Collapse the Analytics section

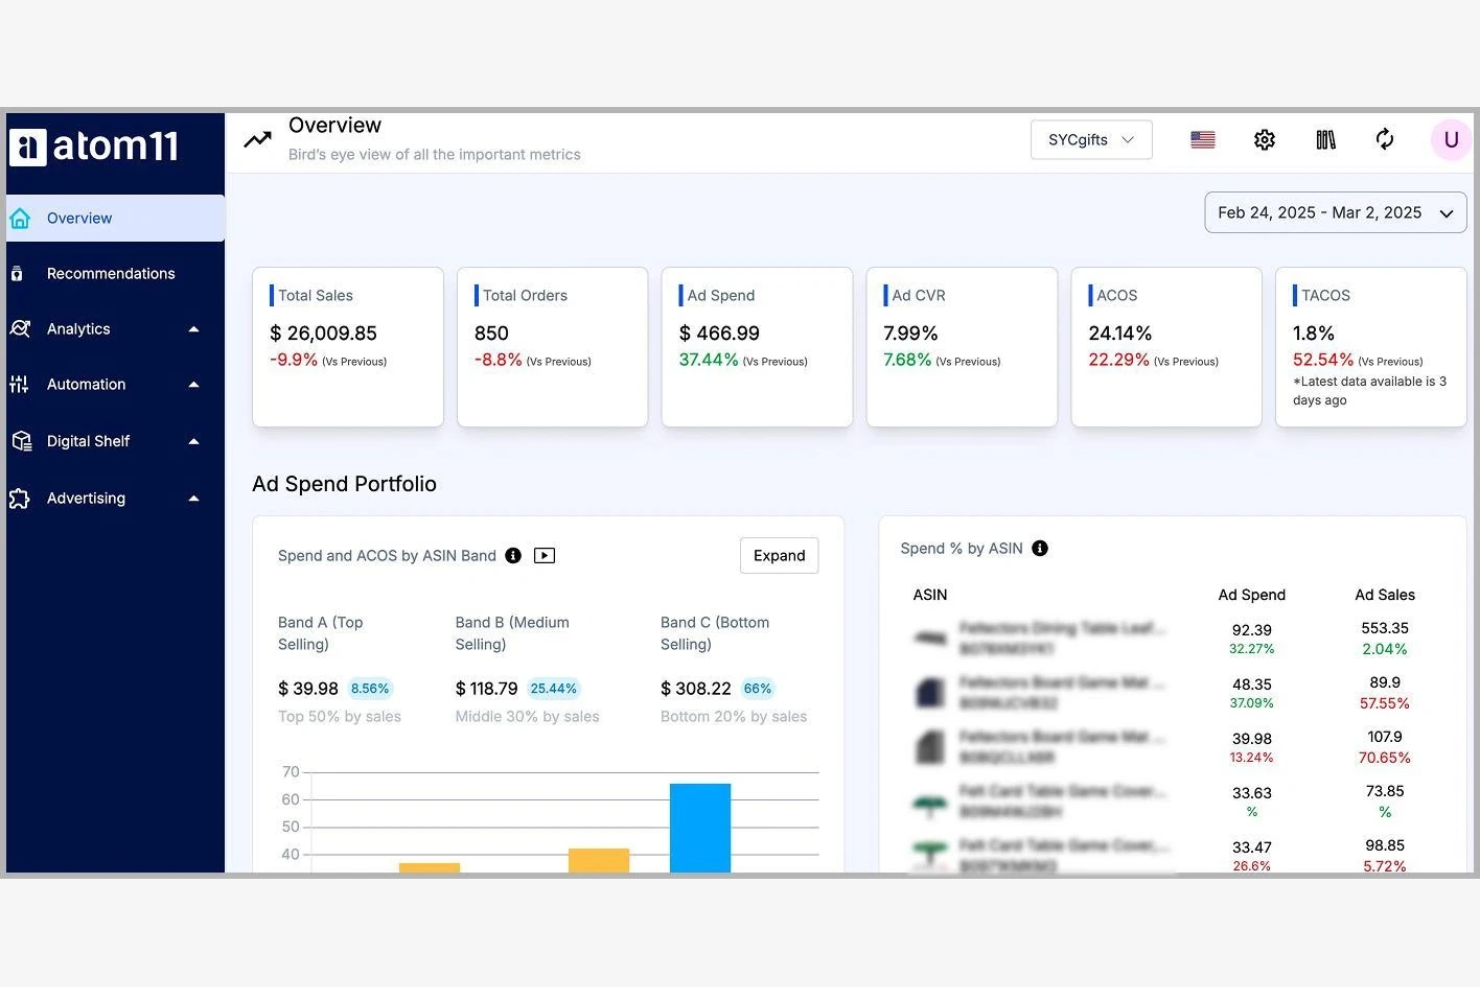(x=194, y=328)
